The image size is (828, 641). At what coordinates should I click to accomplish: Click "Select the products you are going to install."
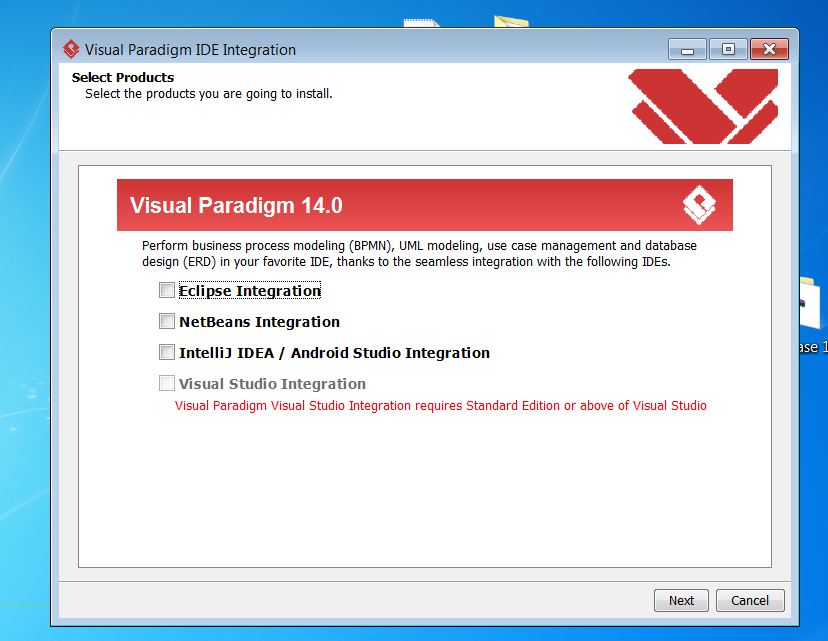(209, 94)
